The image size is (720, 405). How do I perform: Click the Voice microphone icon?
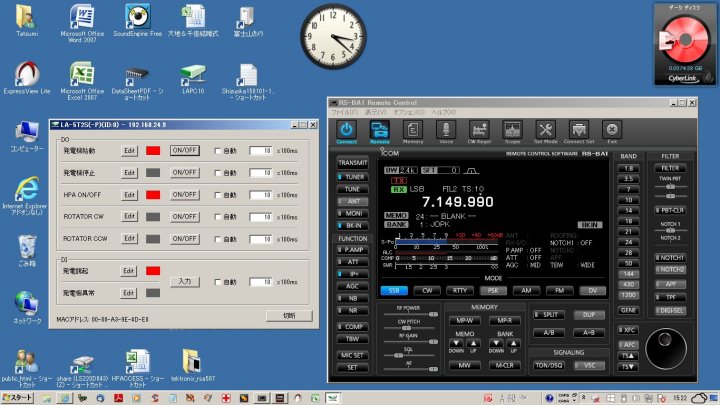(x=446, y=130)
